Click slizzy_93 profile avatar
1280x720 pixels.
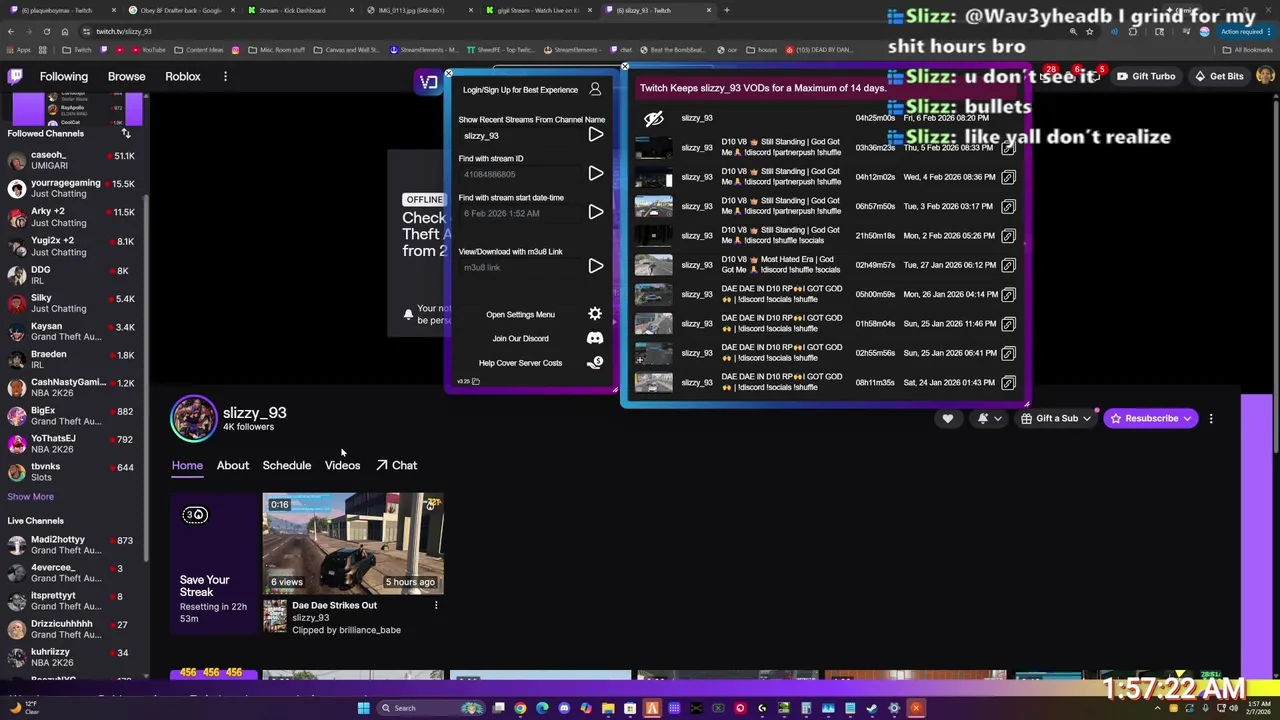tap(194, 419)
